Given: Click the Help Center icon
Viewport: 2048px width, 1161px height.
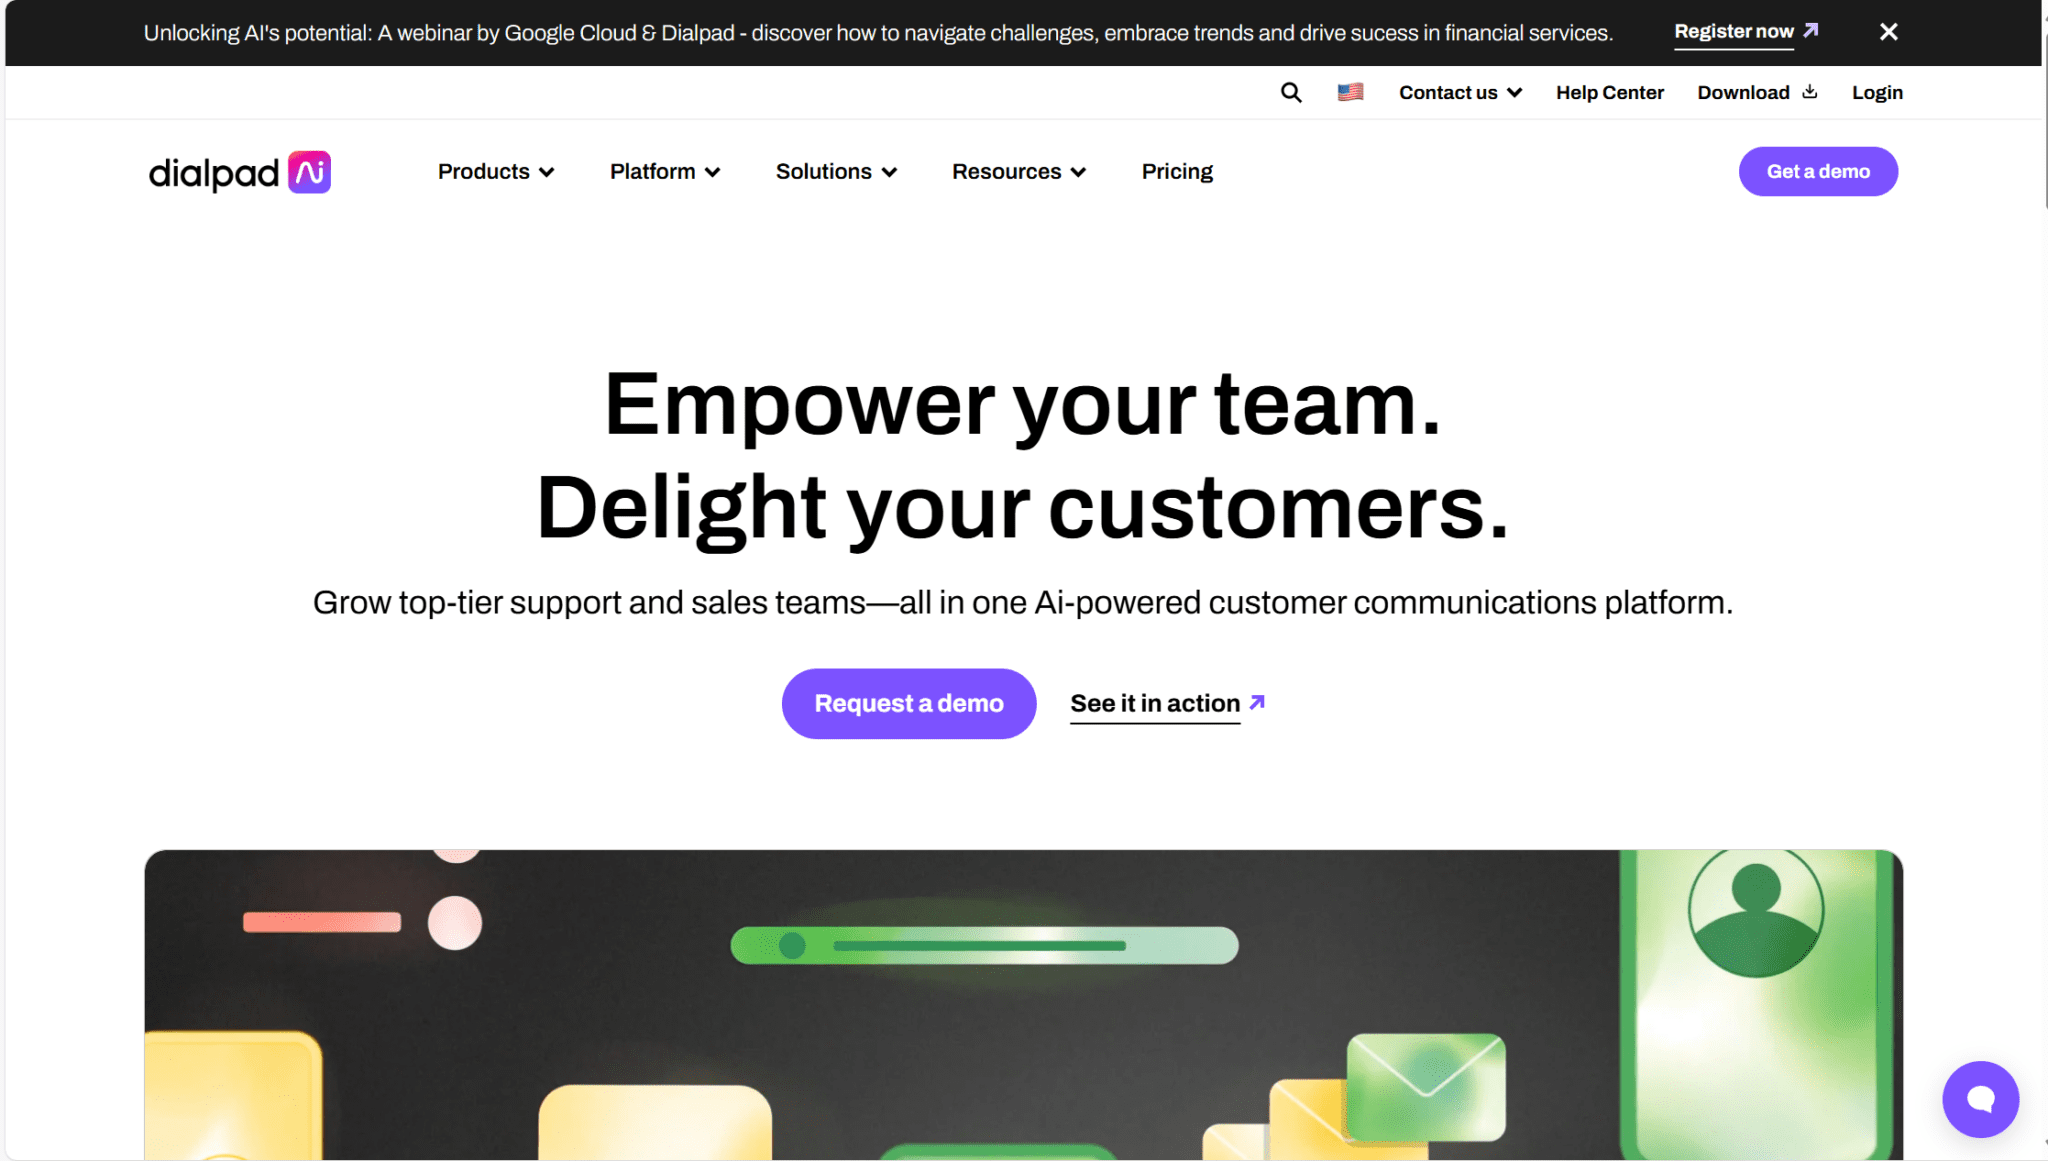Looking at the screenshot, I should [x=1611, y=91].
